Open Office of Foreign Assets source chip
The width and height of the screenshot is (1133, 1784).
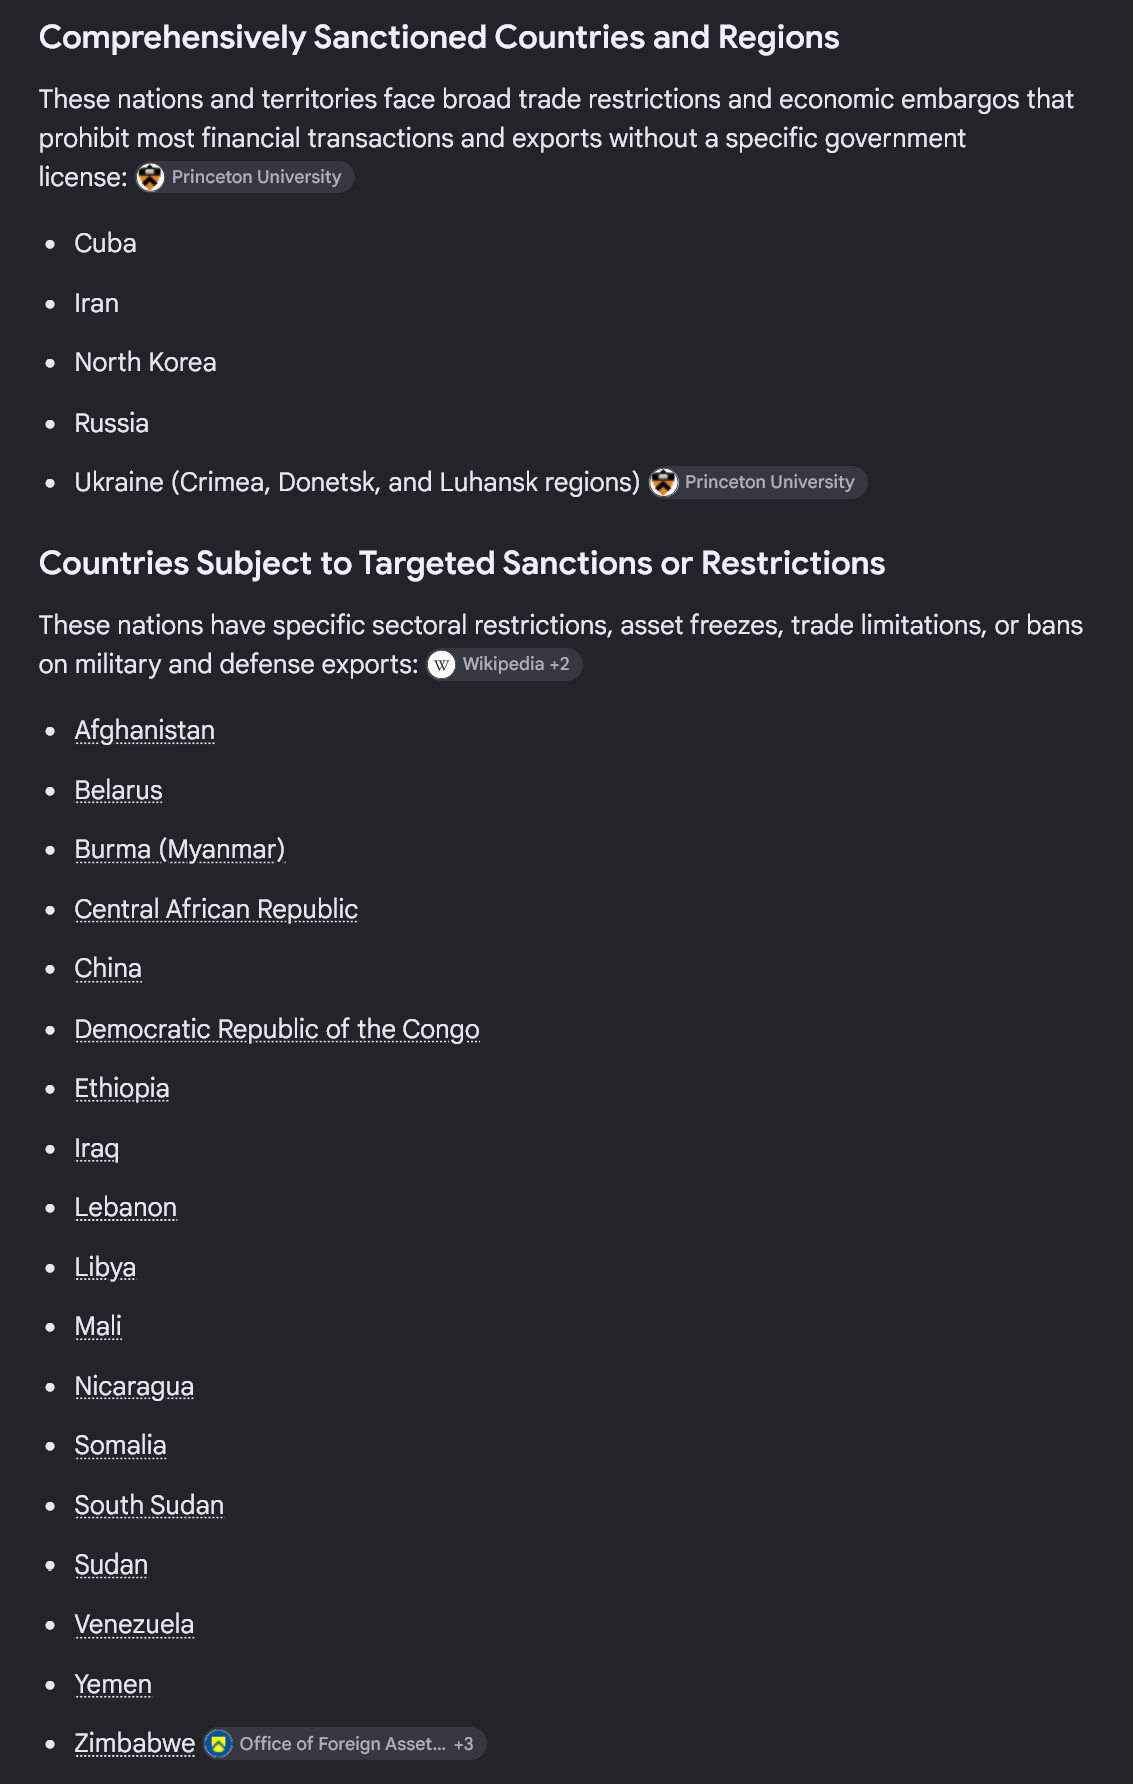(x=345, y=1743)
